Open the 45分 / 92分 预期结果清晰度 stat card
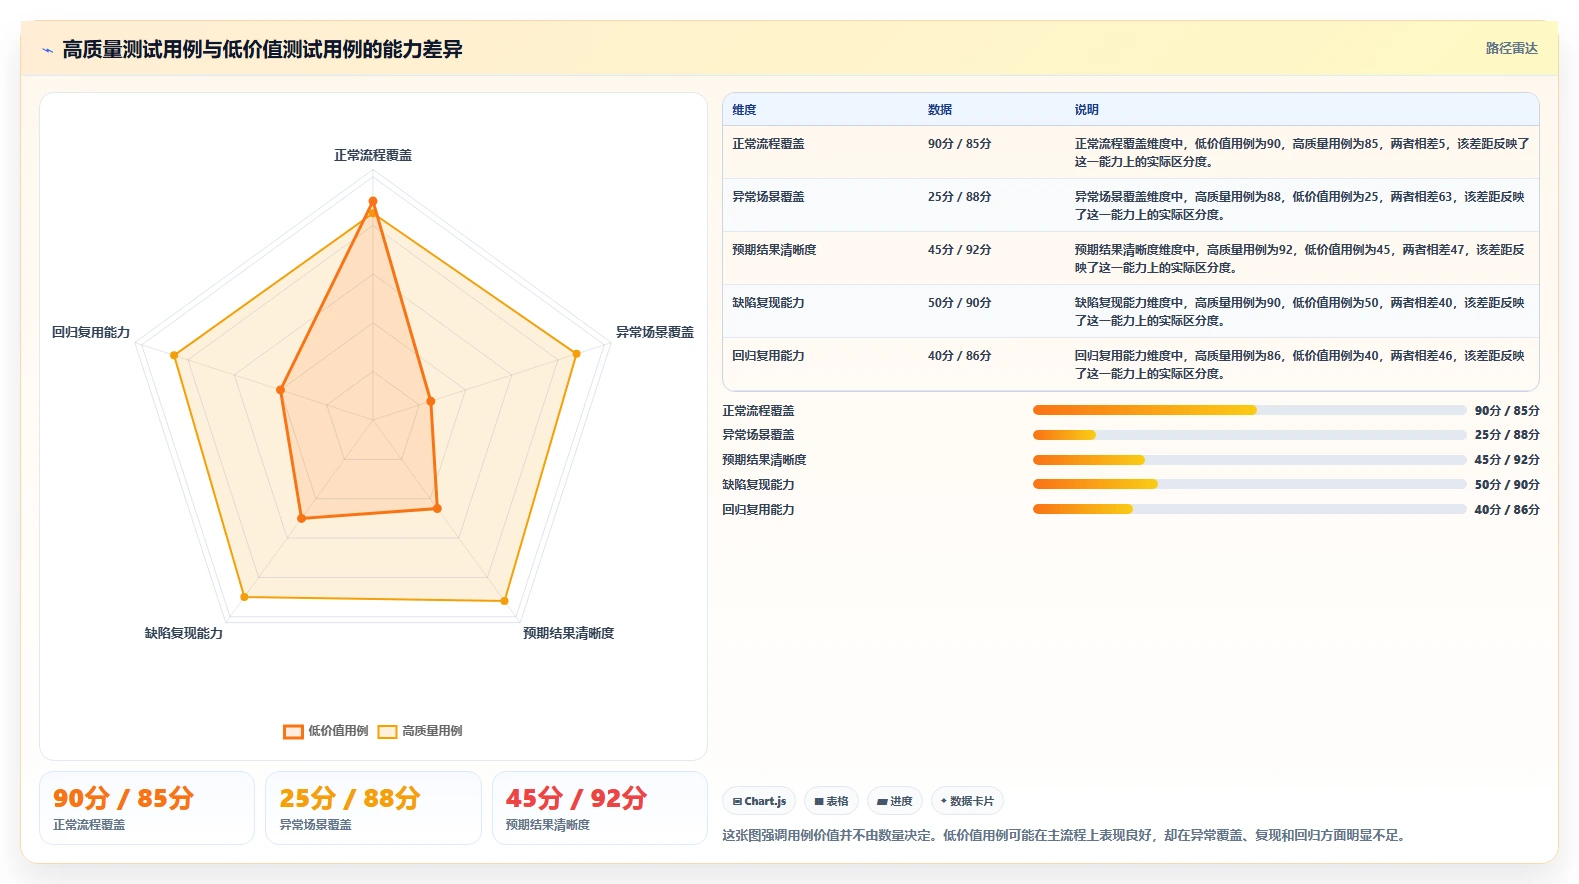 click(x=600, y=808)
